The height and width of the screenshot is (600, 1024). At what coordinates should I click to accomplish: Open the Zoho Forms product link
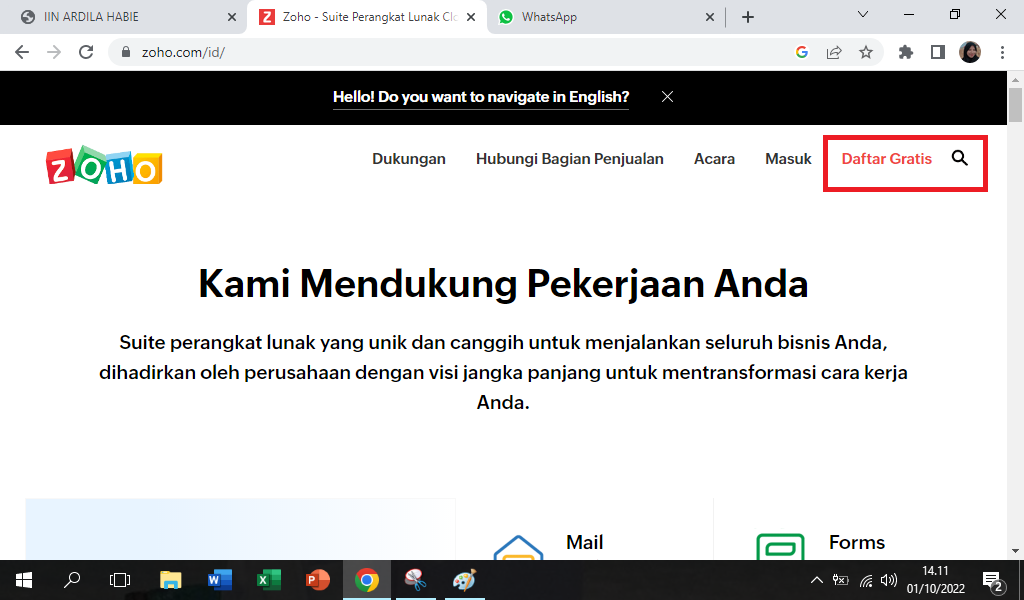(x=857, y=542)
